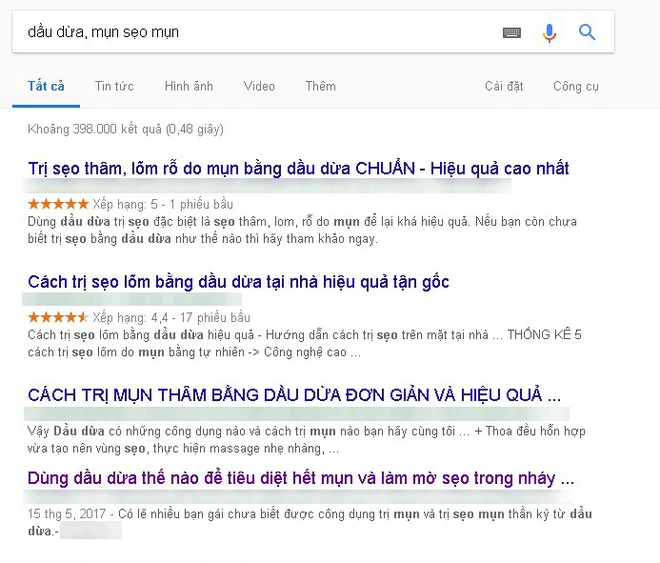Open the "Cài đặt" settings dropdown
Viewport: 660px width, 563px height.
(504, 86)
